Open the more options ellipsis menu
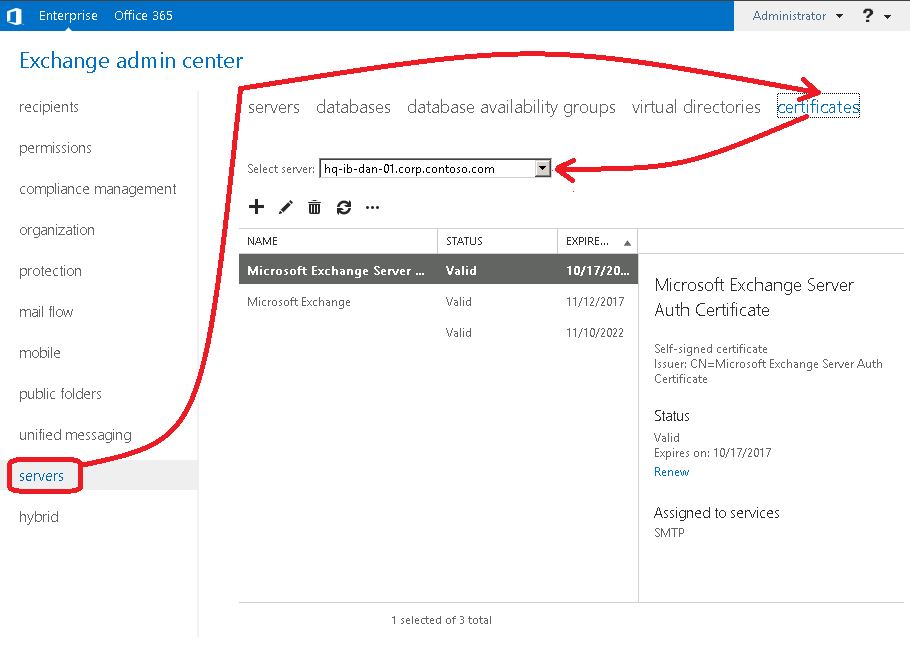Screen dimensions: 910x650 pos(373,207)
